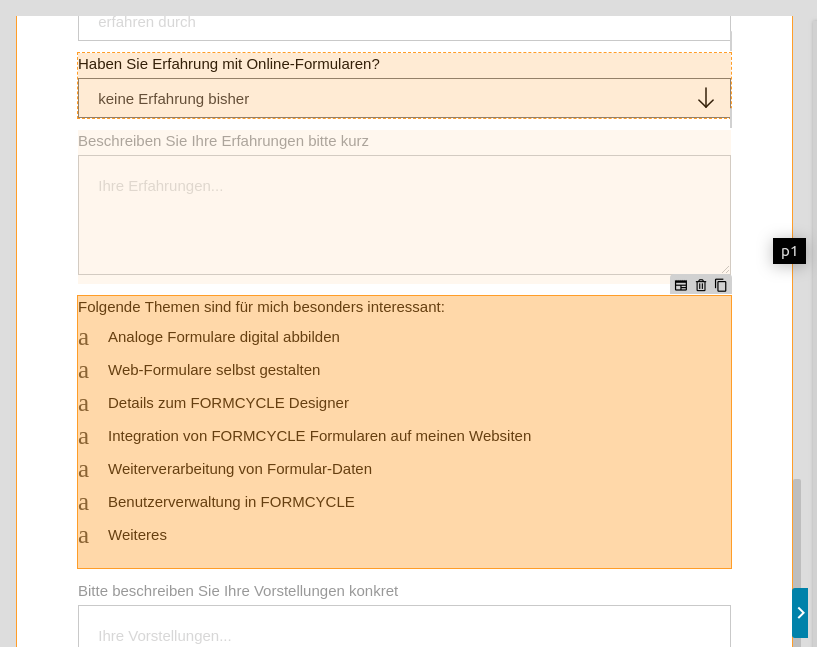Open the element layout template icon
The width and height of the screenshot is (817, 647).
680,285
